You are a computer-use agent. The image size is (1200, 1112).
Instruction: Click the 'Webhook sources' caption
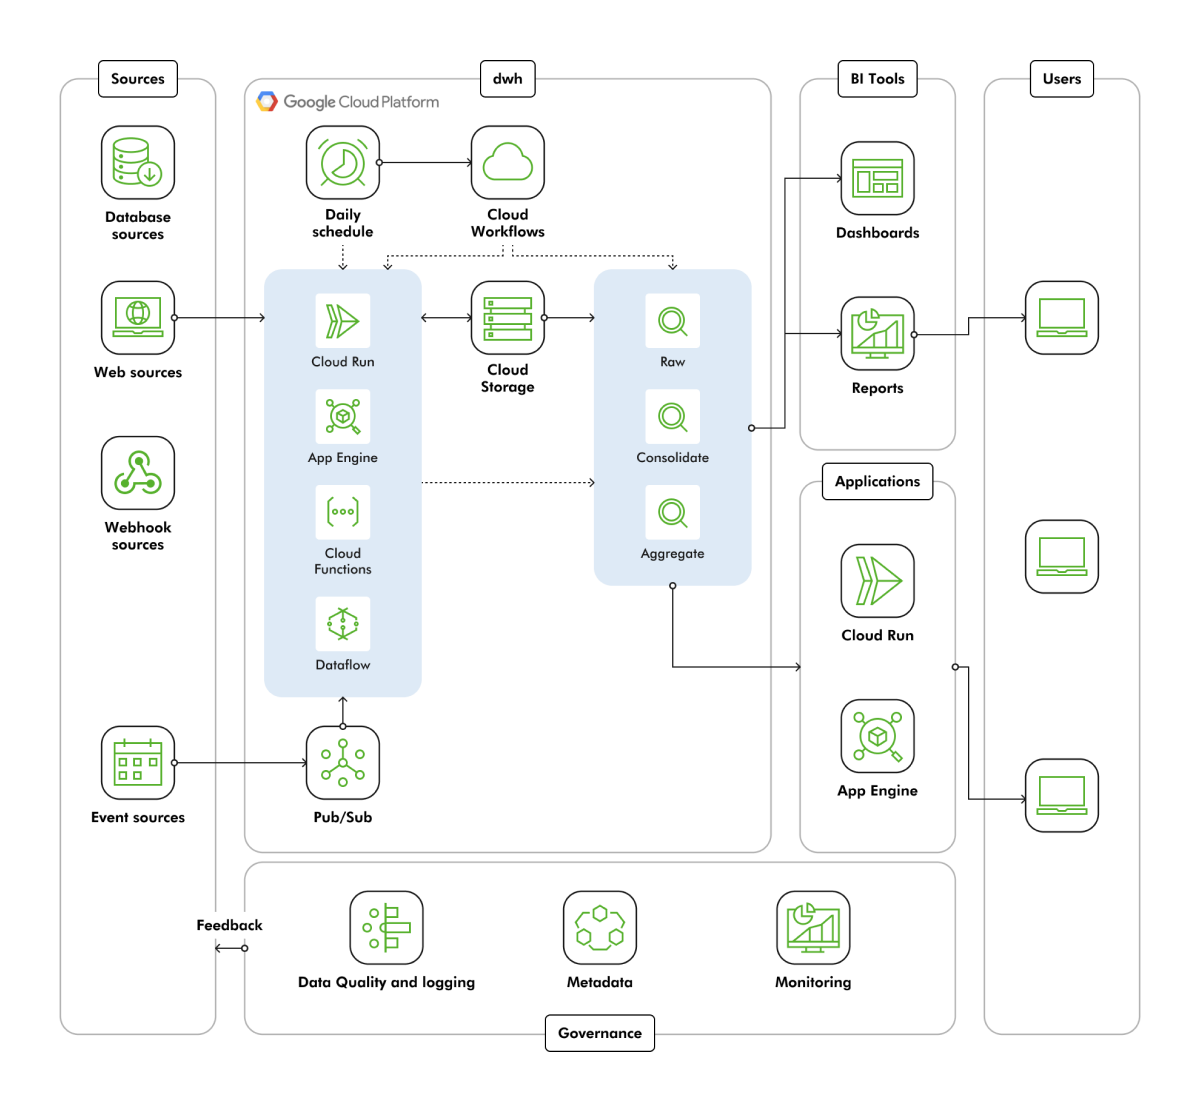(x=138, y=535)
